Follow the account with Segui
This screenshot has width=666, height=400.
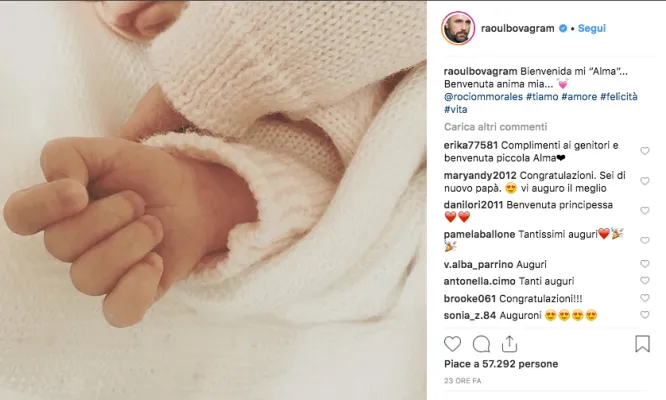pos(592,28)
